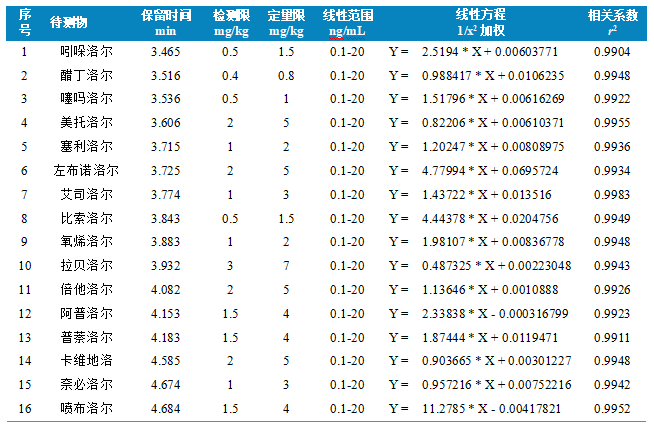Select equation 2.33838 * X - 0.000316799

(495, 314)
